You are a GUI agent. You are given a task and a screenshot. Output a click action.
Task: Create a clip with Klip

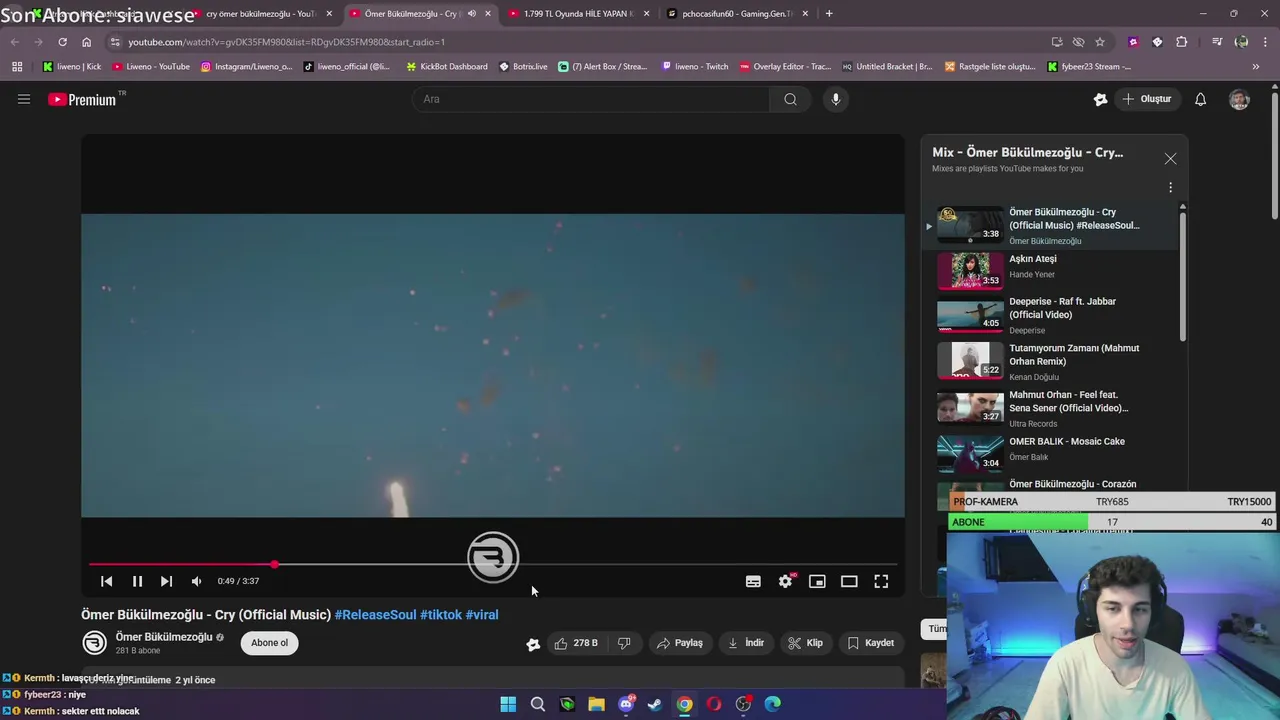click(805, 643)
